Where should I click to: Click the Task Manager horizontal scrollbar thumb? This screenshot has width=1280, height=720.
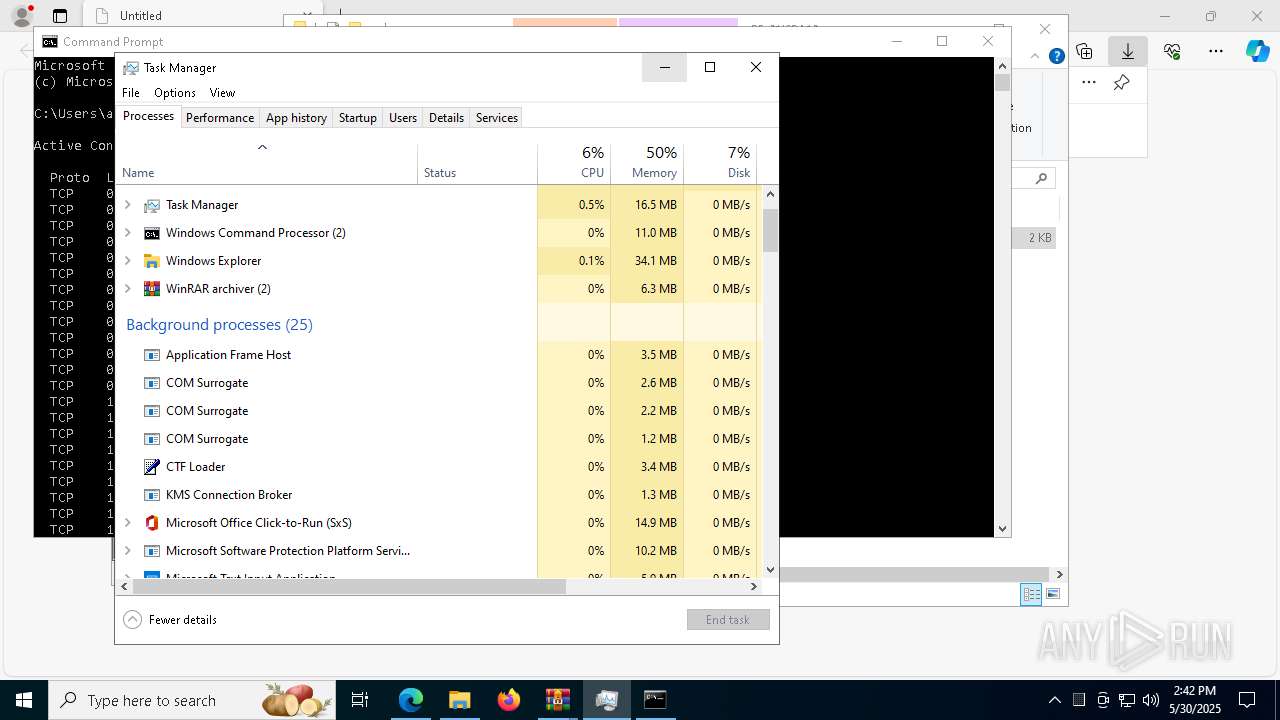pyautogui.click(x=349, y=586)
